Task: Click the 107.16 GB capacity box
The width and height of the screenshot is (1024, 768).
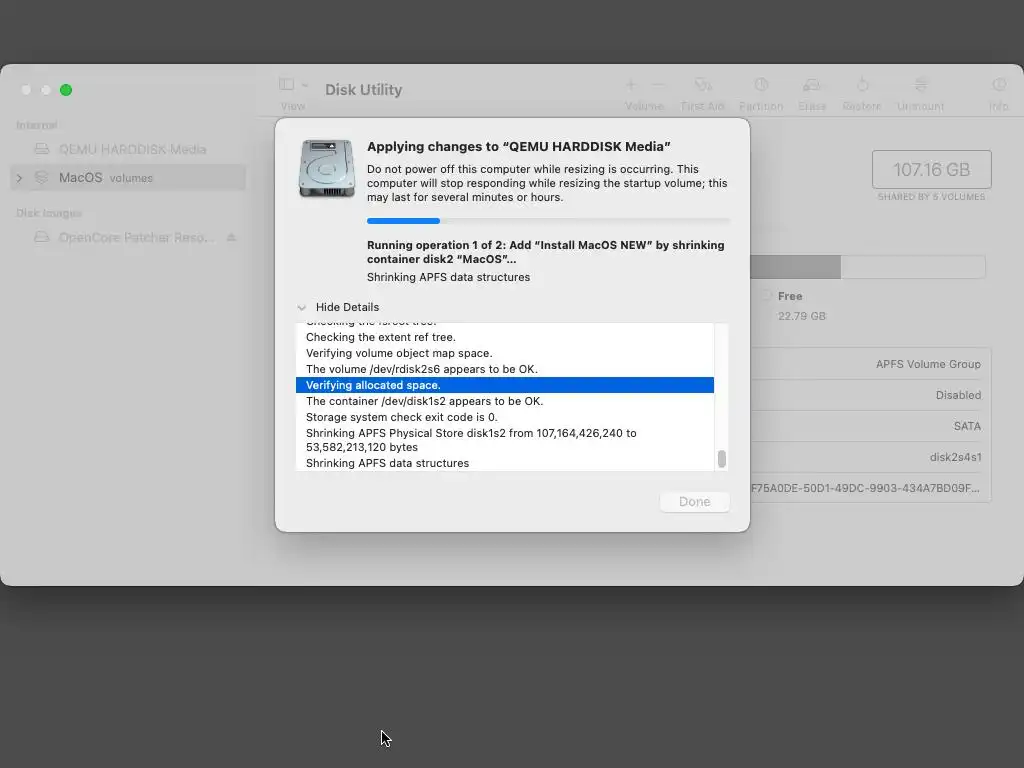Action: click(931, 169)
